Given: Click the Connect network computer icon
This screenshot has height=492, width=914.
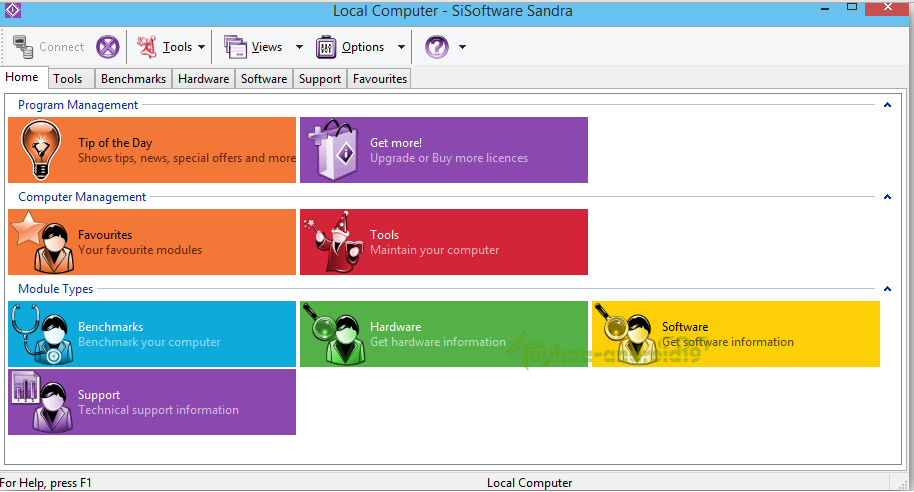Looking at the screenshot, I should tap(23, 47).
